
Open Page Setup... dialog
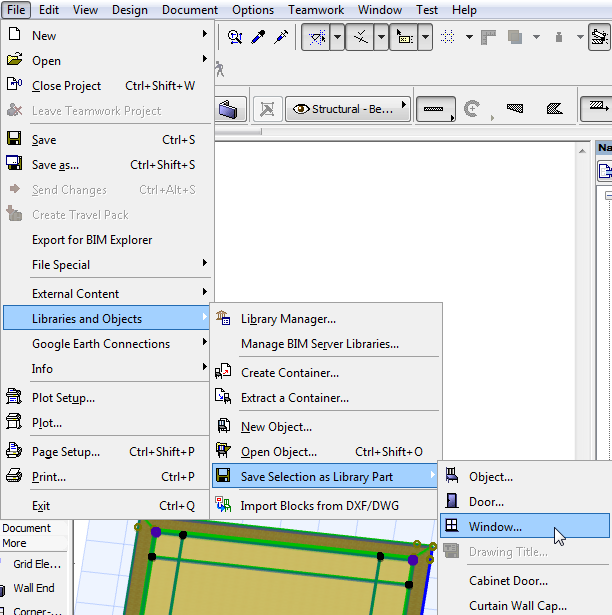tap(107, 452)
